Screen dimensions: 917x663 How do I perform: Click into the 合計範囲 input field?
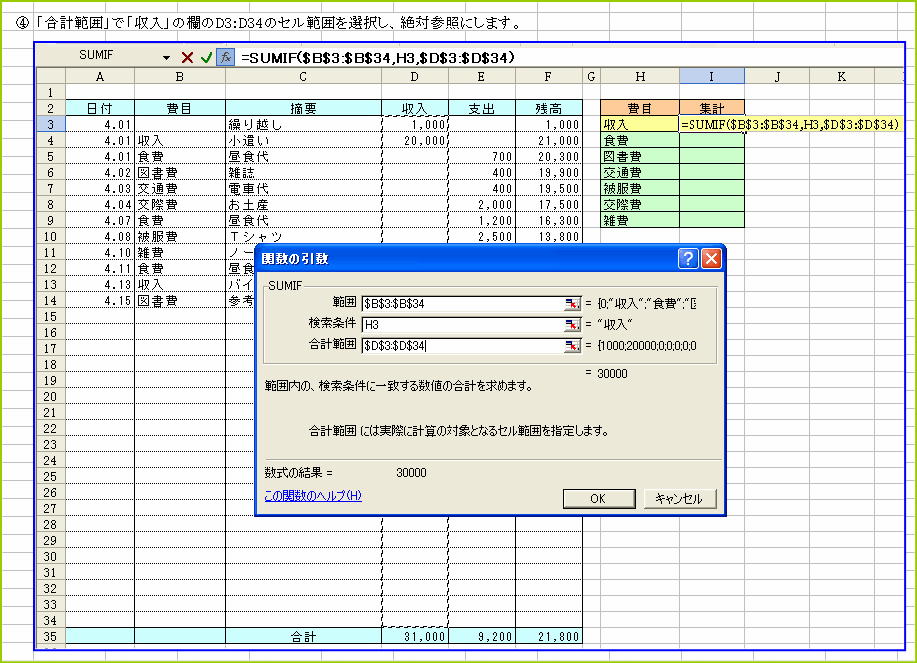(463, 346)
